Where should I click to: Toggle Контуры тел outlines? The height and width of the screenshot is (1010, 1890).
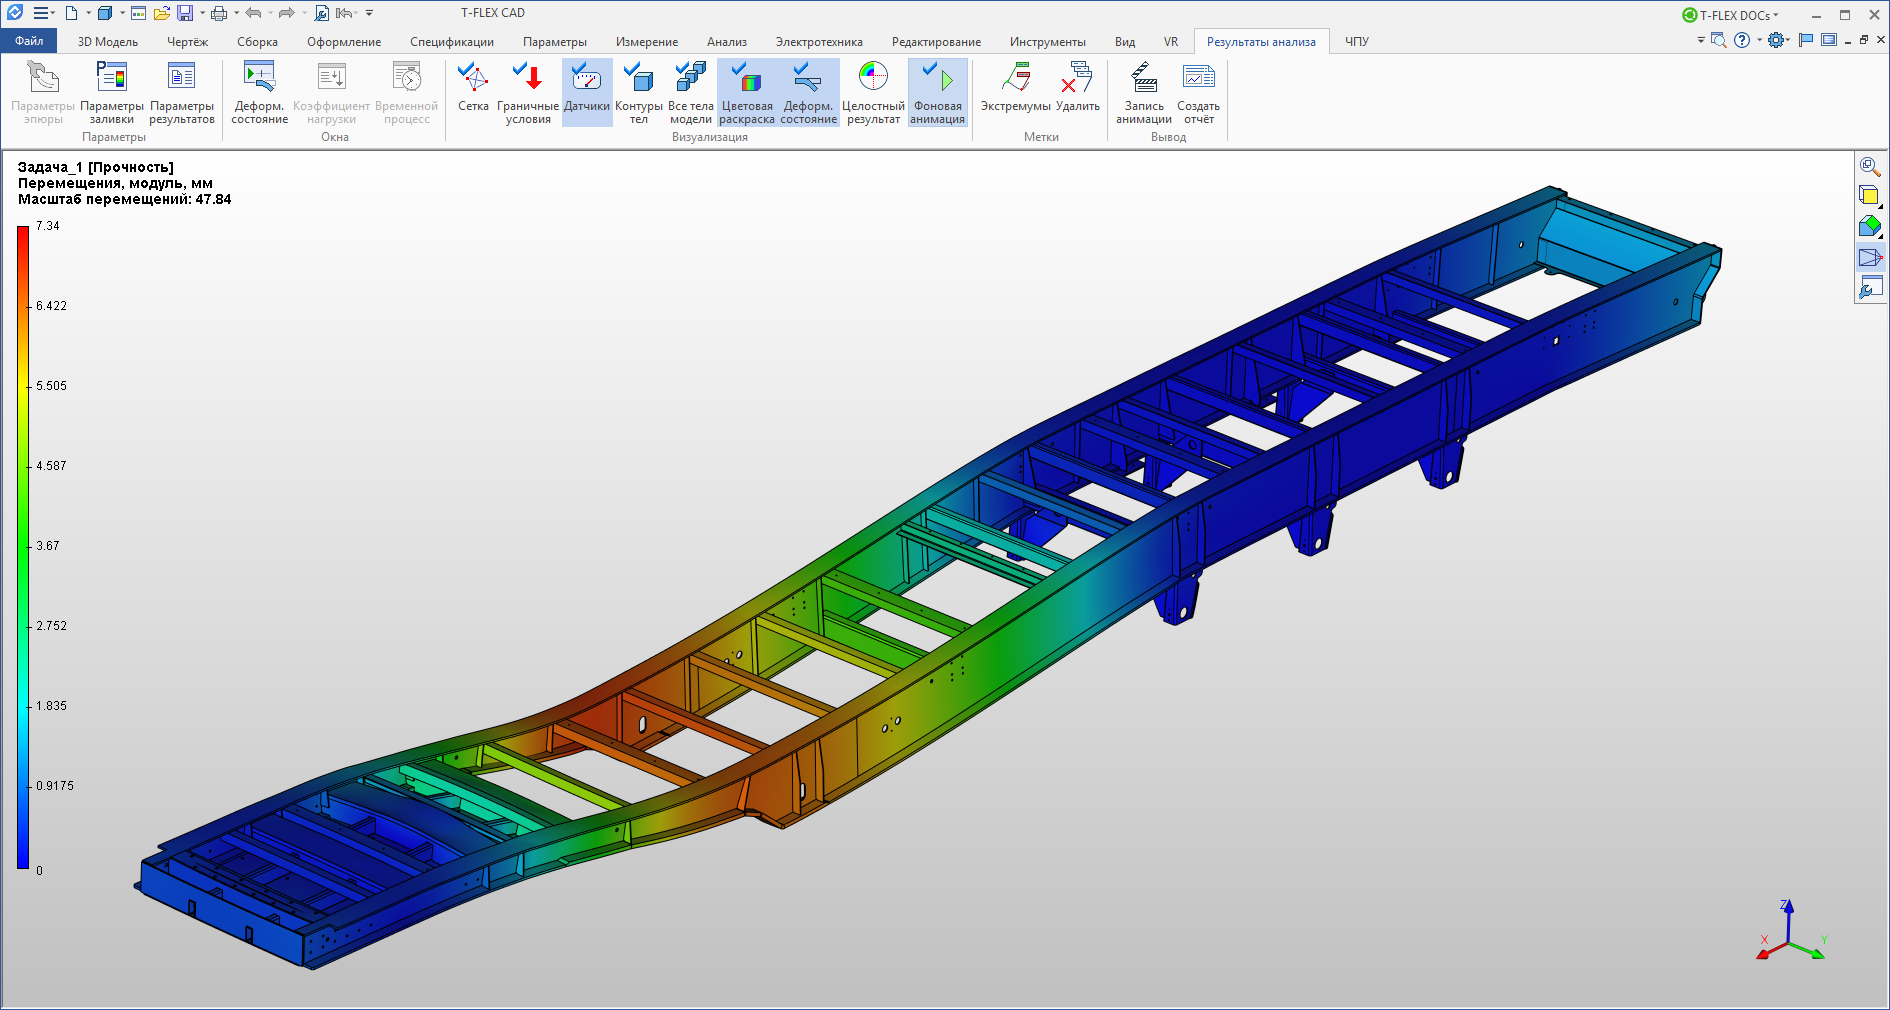pyautogui.click(x=639, y=92)
